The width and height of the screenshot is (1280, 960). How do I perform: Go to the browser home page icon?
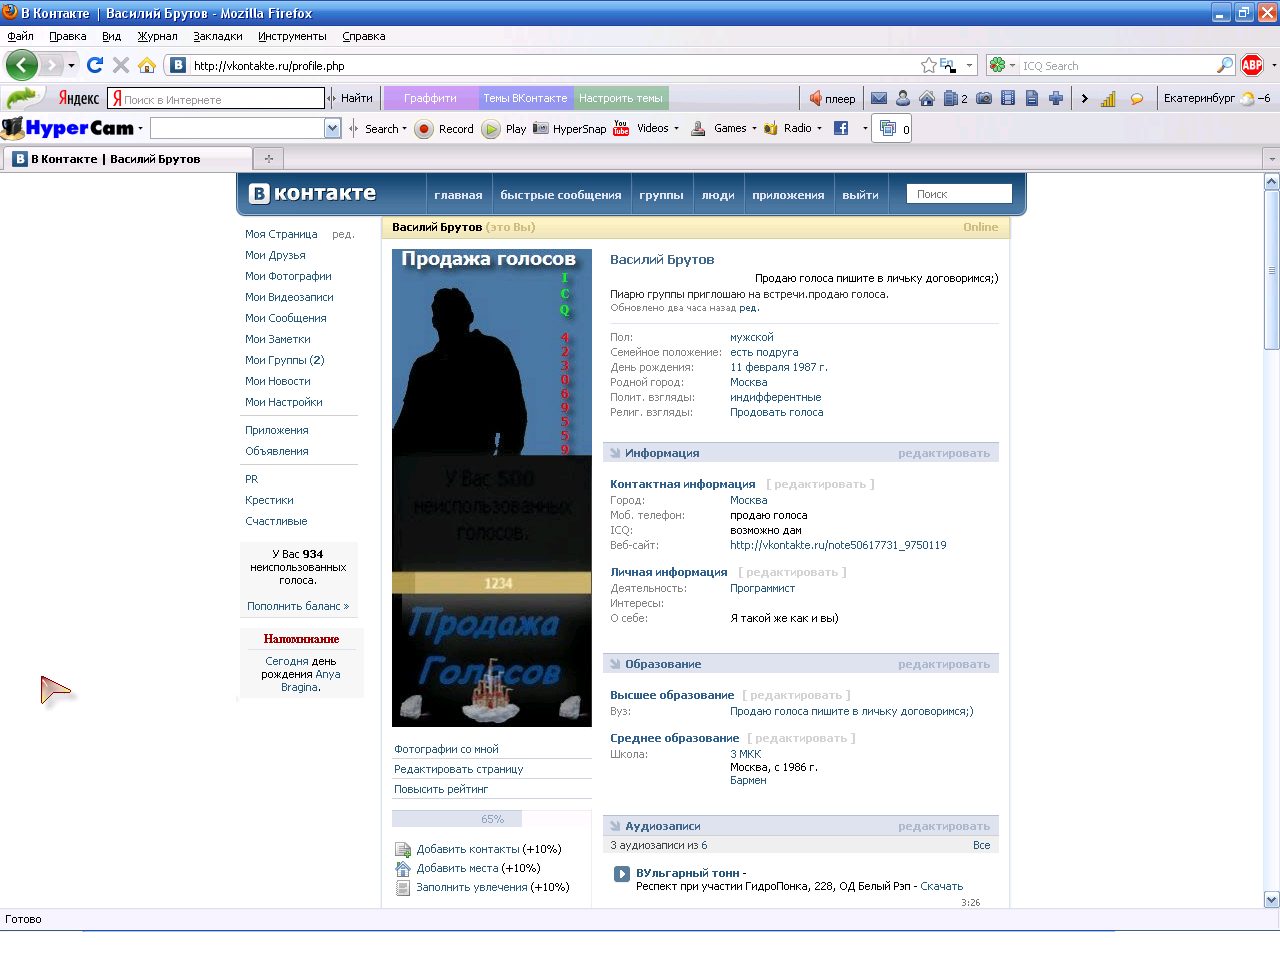coord(147,65)
